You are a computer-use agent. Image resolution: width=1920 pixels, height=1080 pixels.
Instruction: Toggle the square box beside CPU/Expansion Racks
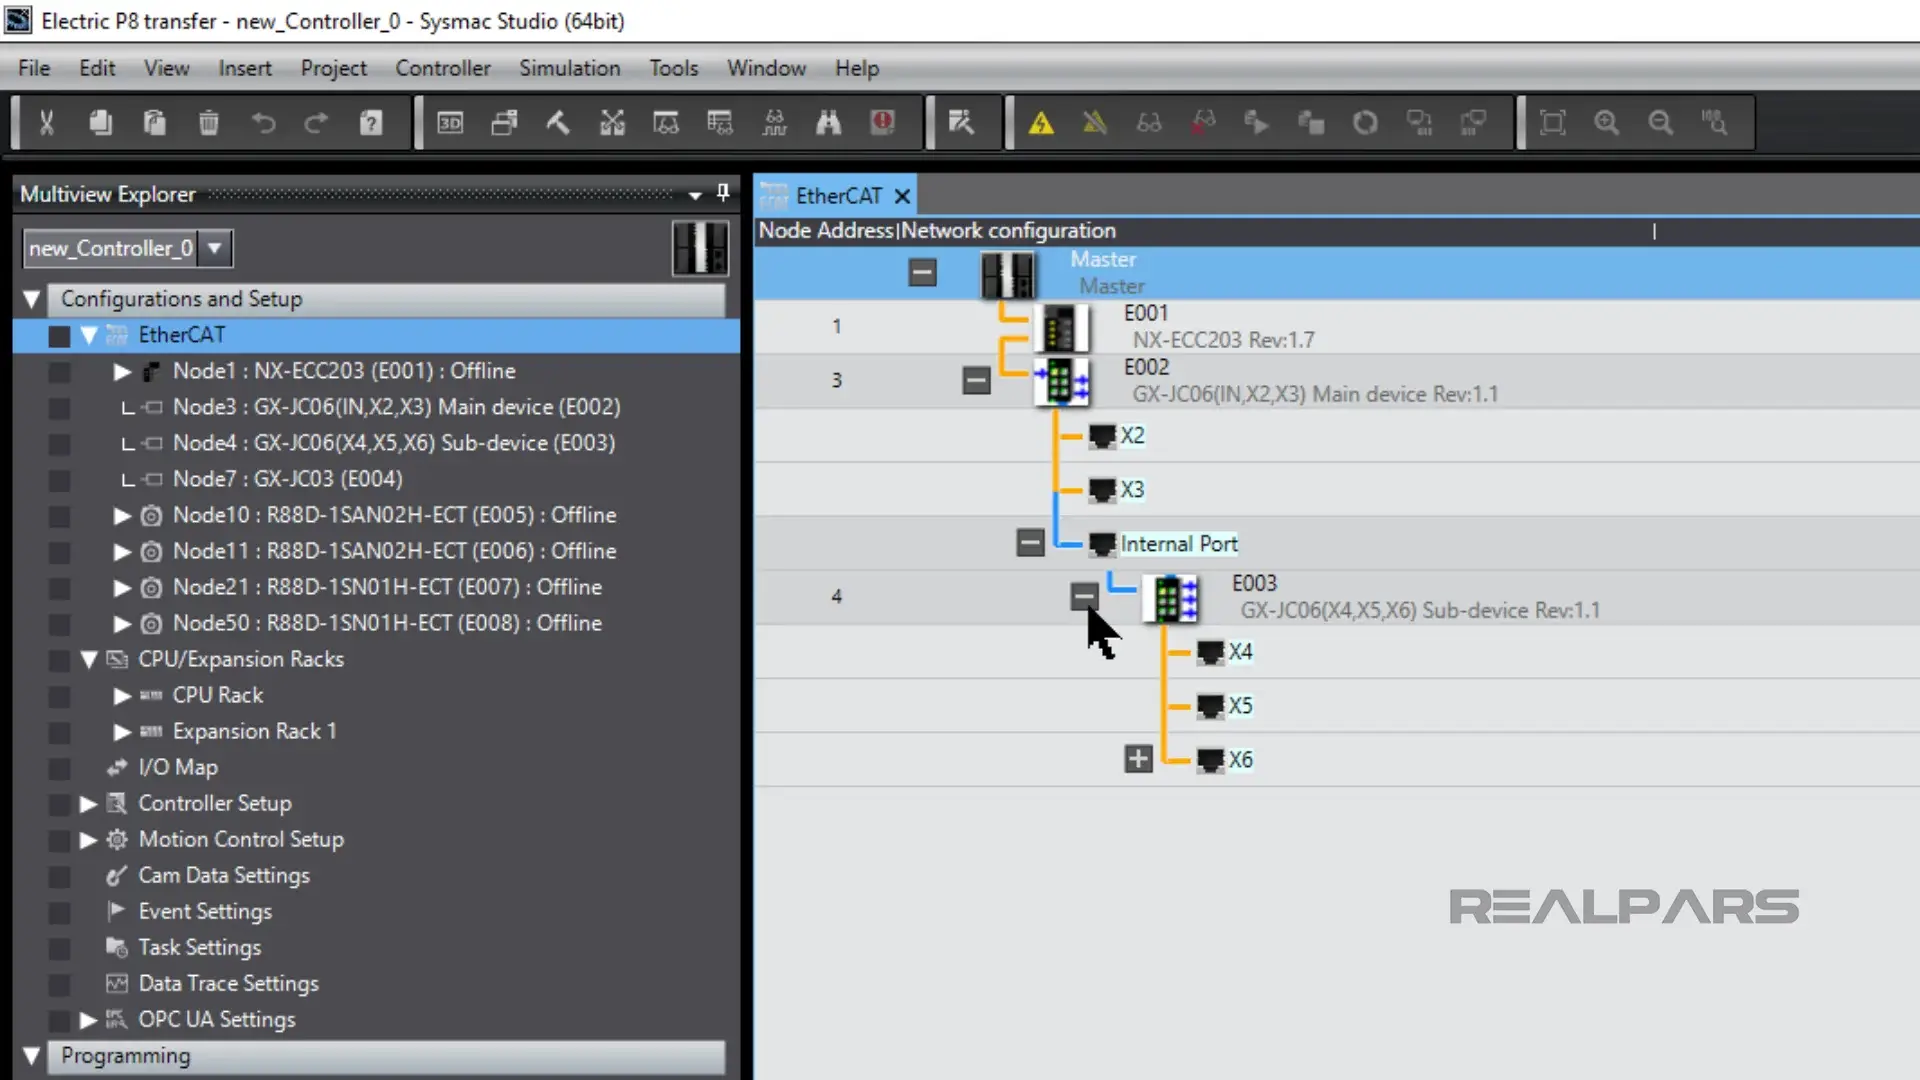point(59,660)
